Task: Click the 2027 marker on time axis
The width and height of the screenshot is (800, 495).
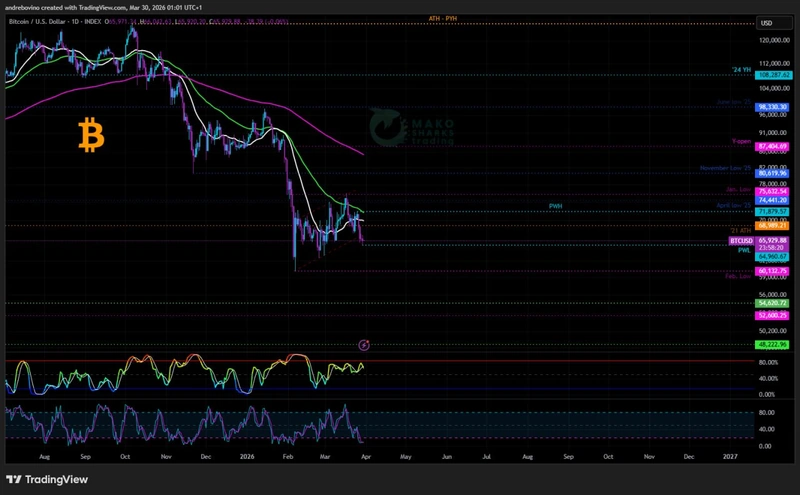Action: [x=730, y=455]
